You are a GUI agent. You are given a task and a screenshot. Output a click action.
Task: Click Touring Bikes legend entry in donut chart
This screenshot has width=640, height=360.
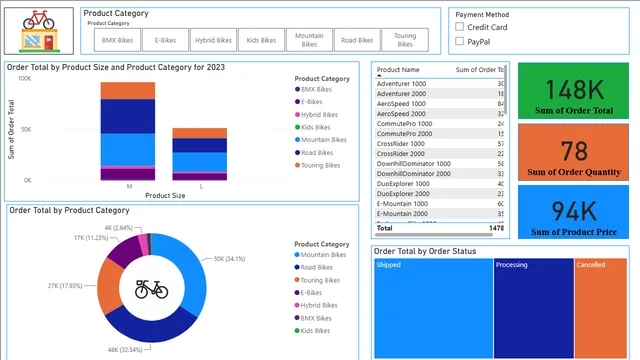[317, 280]
